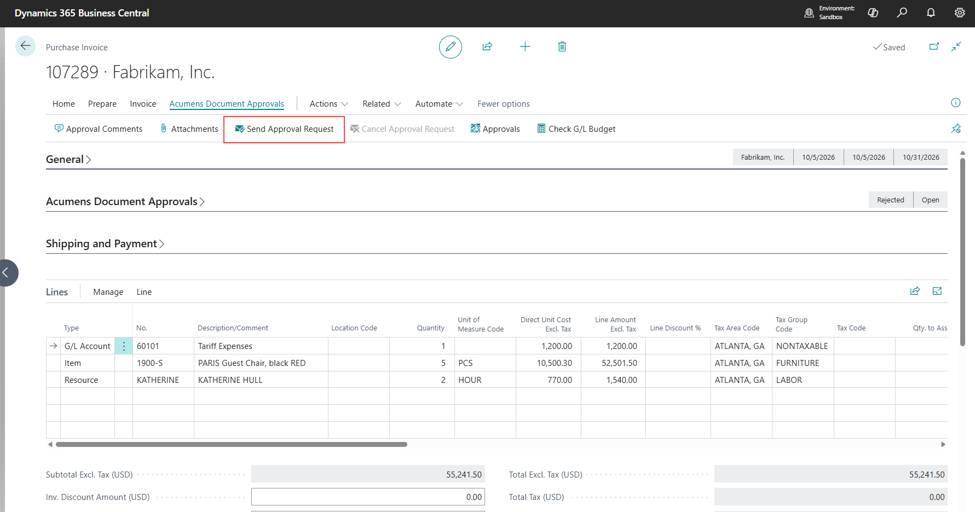
Task: Click '52,501.50' line amount cell
Action: pos(612,363)
